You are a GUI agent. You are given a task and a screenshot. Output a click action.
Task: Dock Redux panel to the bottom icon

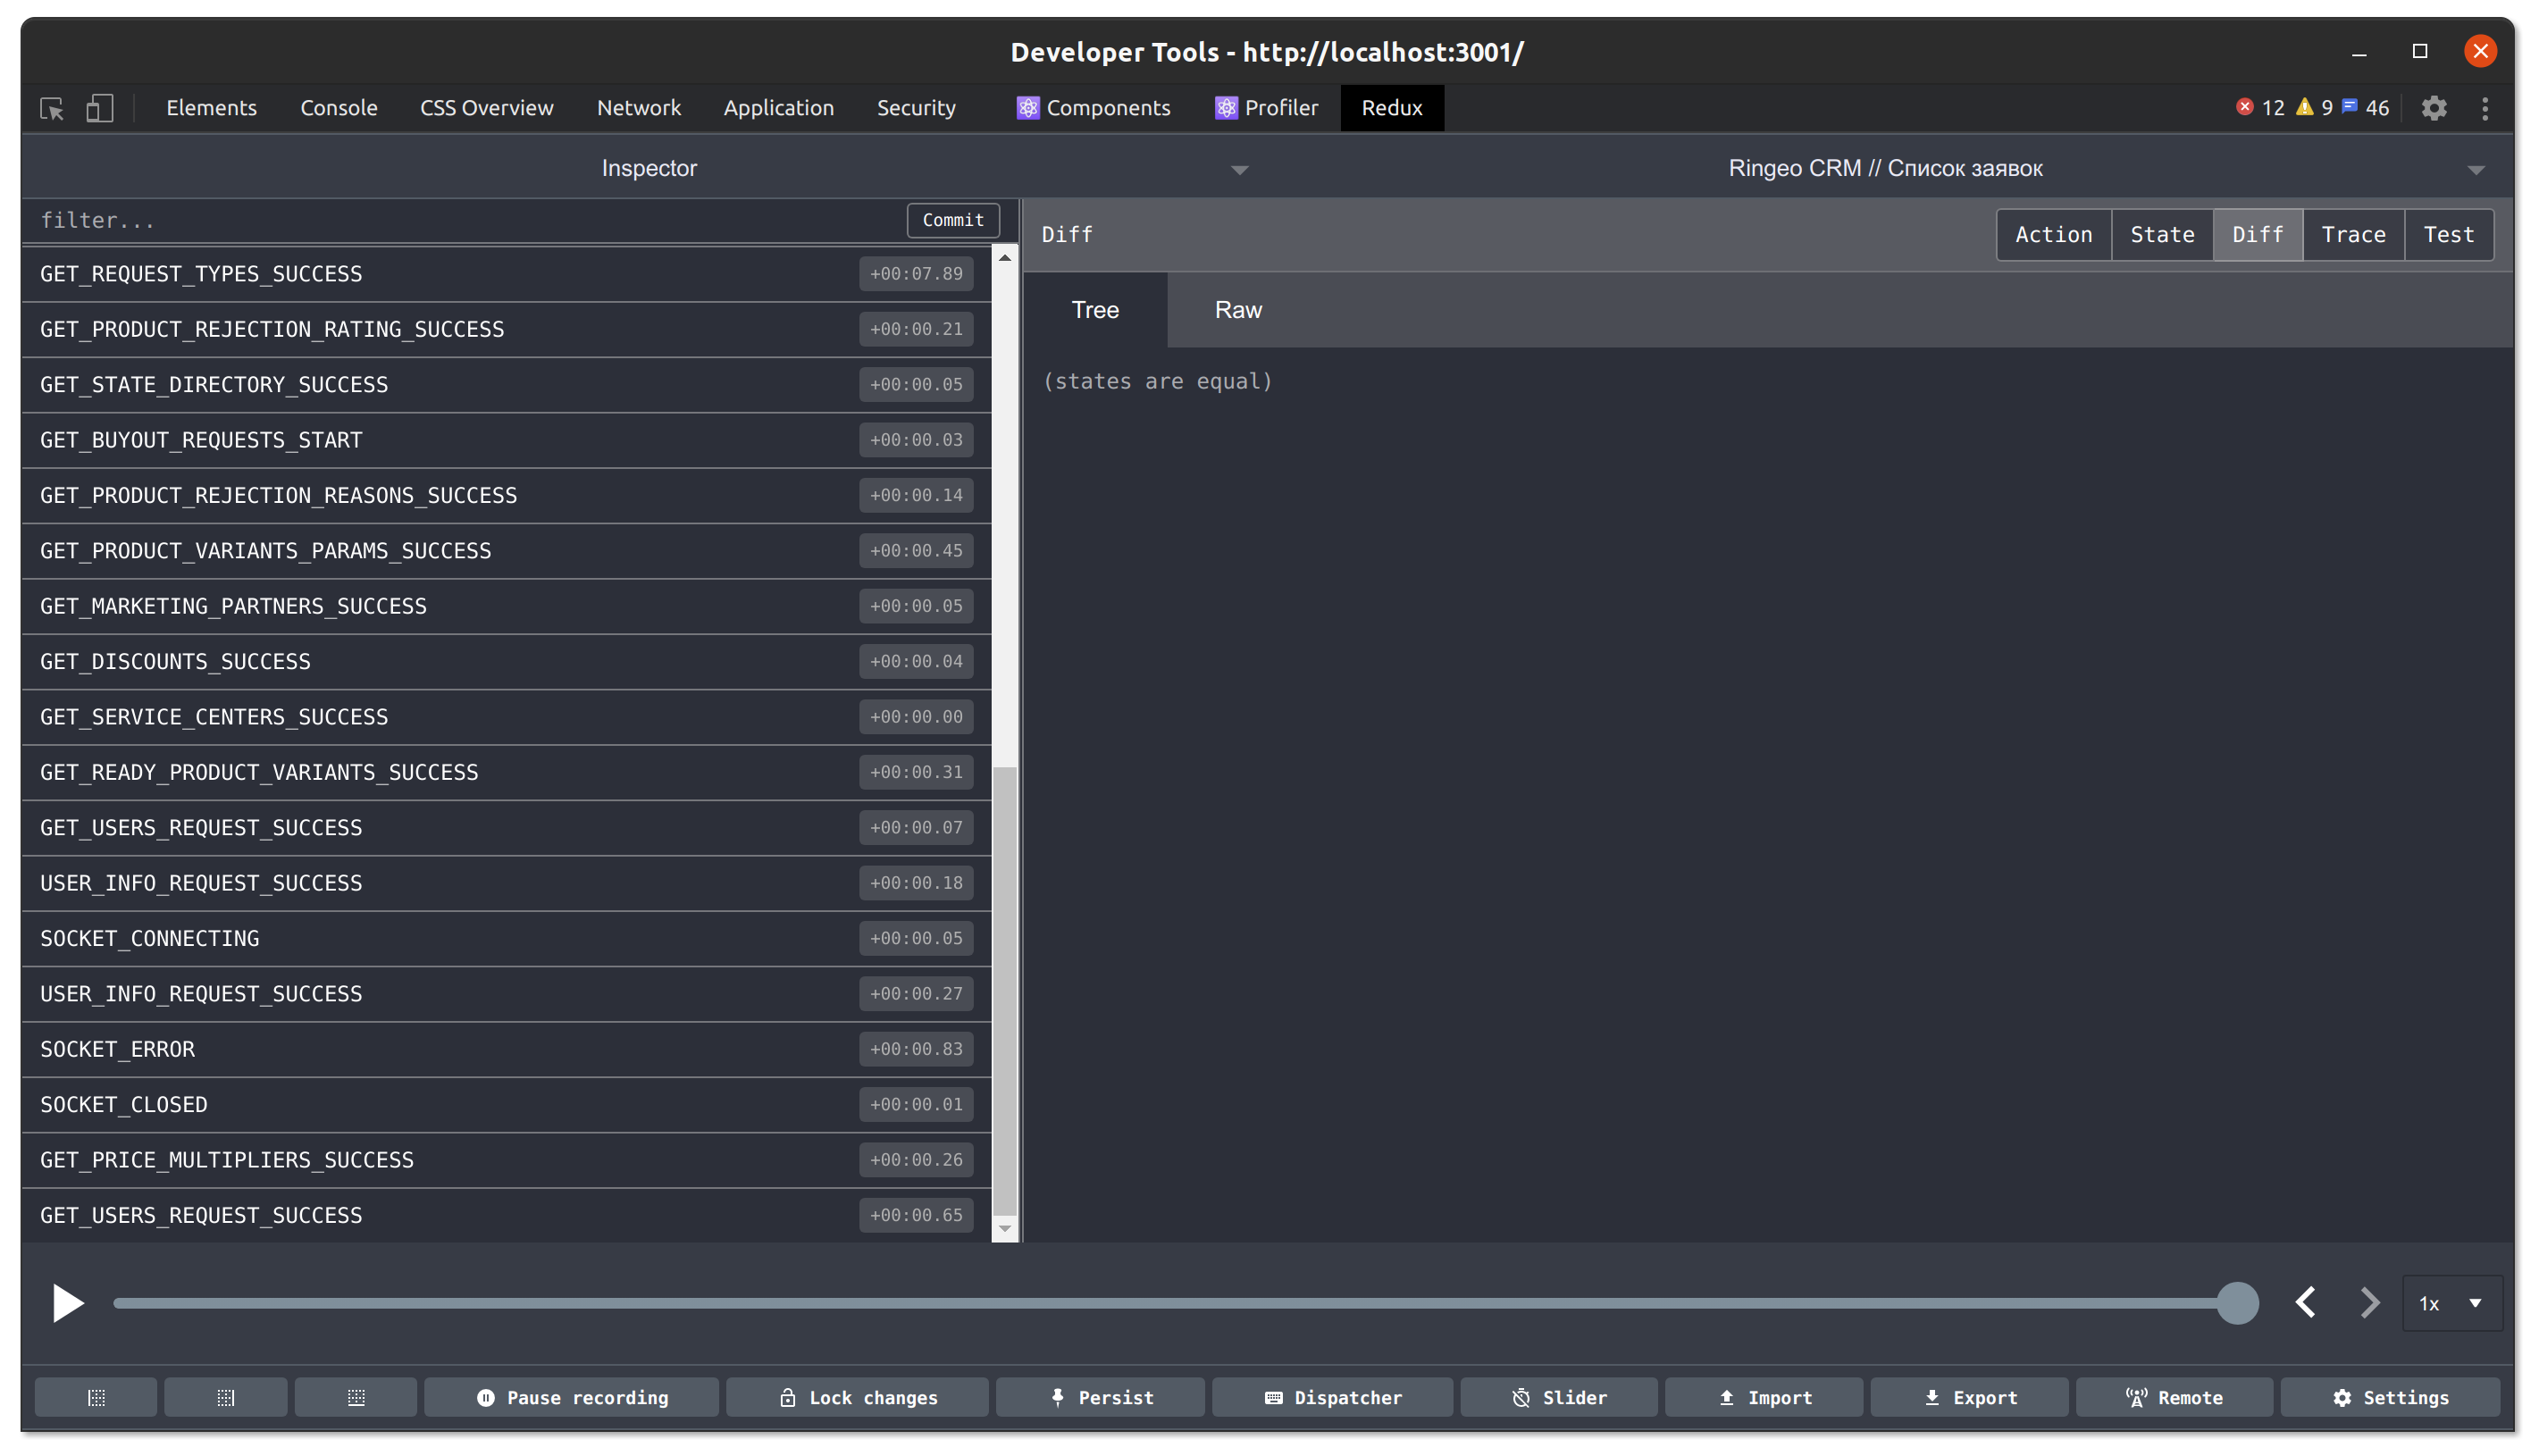pyautogui.click(x=355, y=1397)
